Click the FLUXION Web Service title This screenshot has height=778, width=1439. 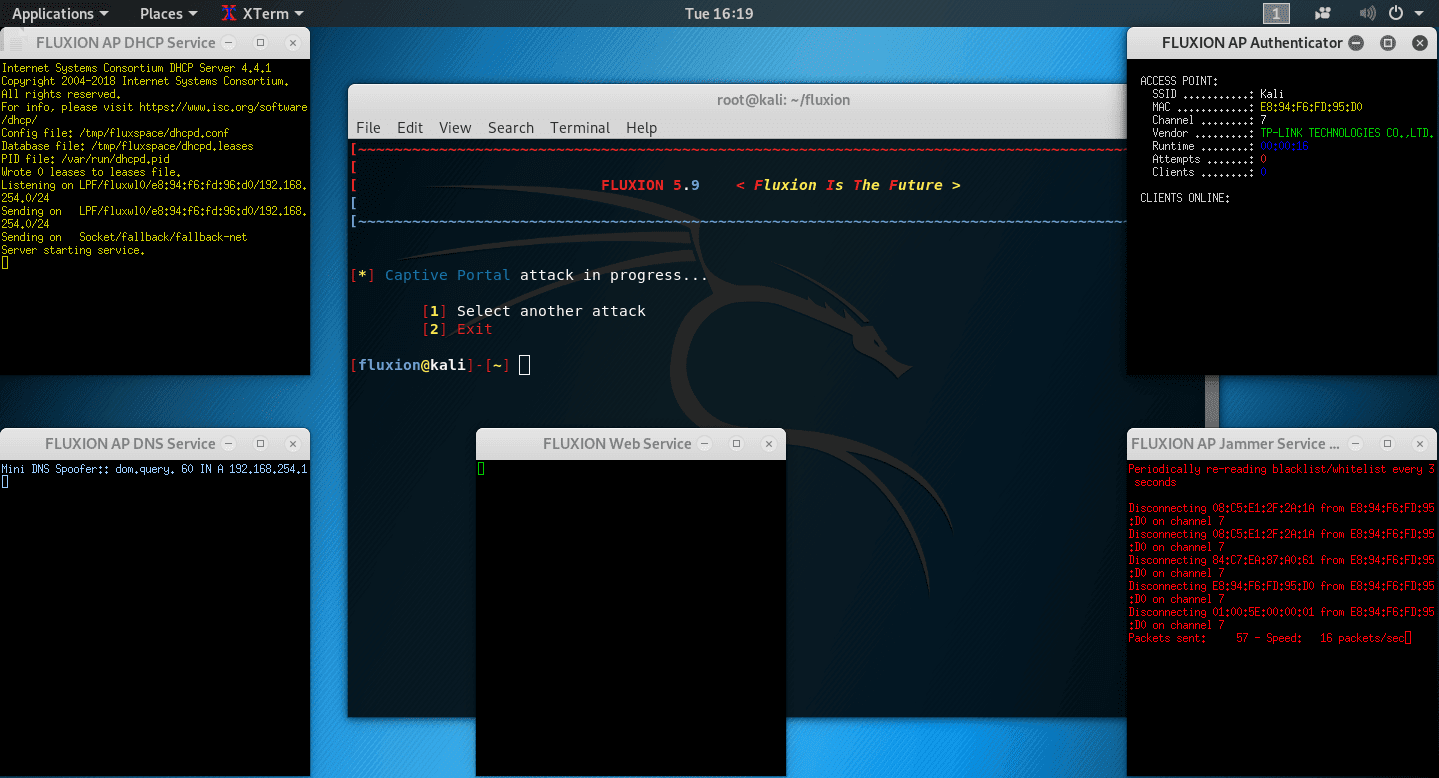click(x=617, y=443)
